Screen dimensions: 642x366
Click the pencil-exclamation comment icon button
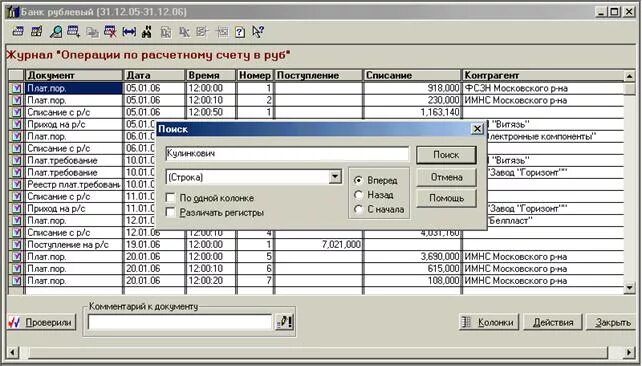tap(285, 322)
